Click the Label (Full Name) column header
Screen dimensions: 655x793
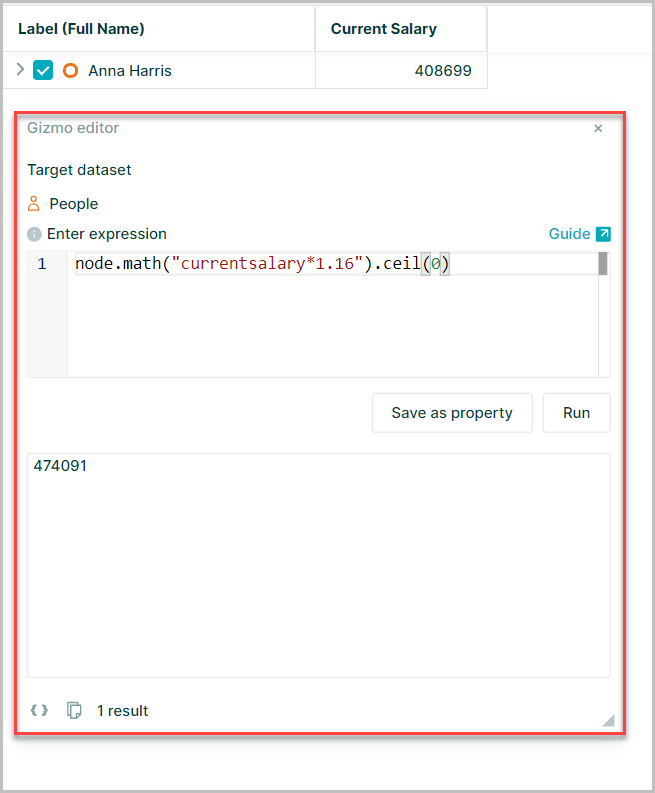[81, 29]
